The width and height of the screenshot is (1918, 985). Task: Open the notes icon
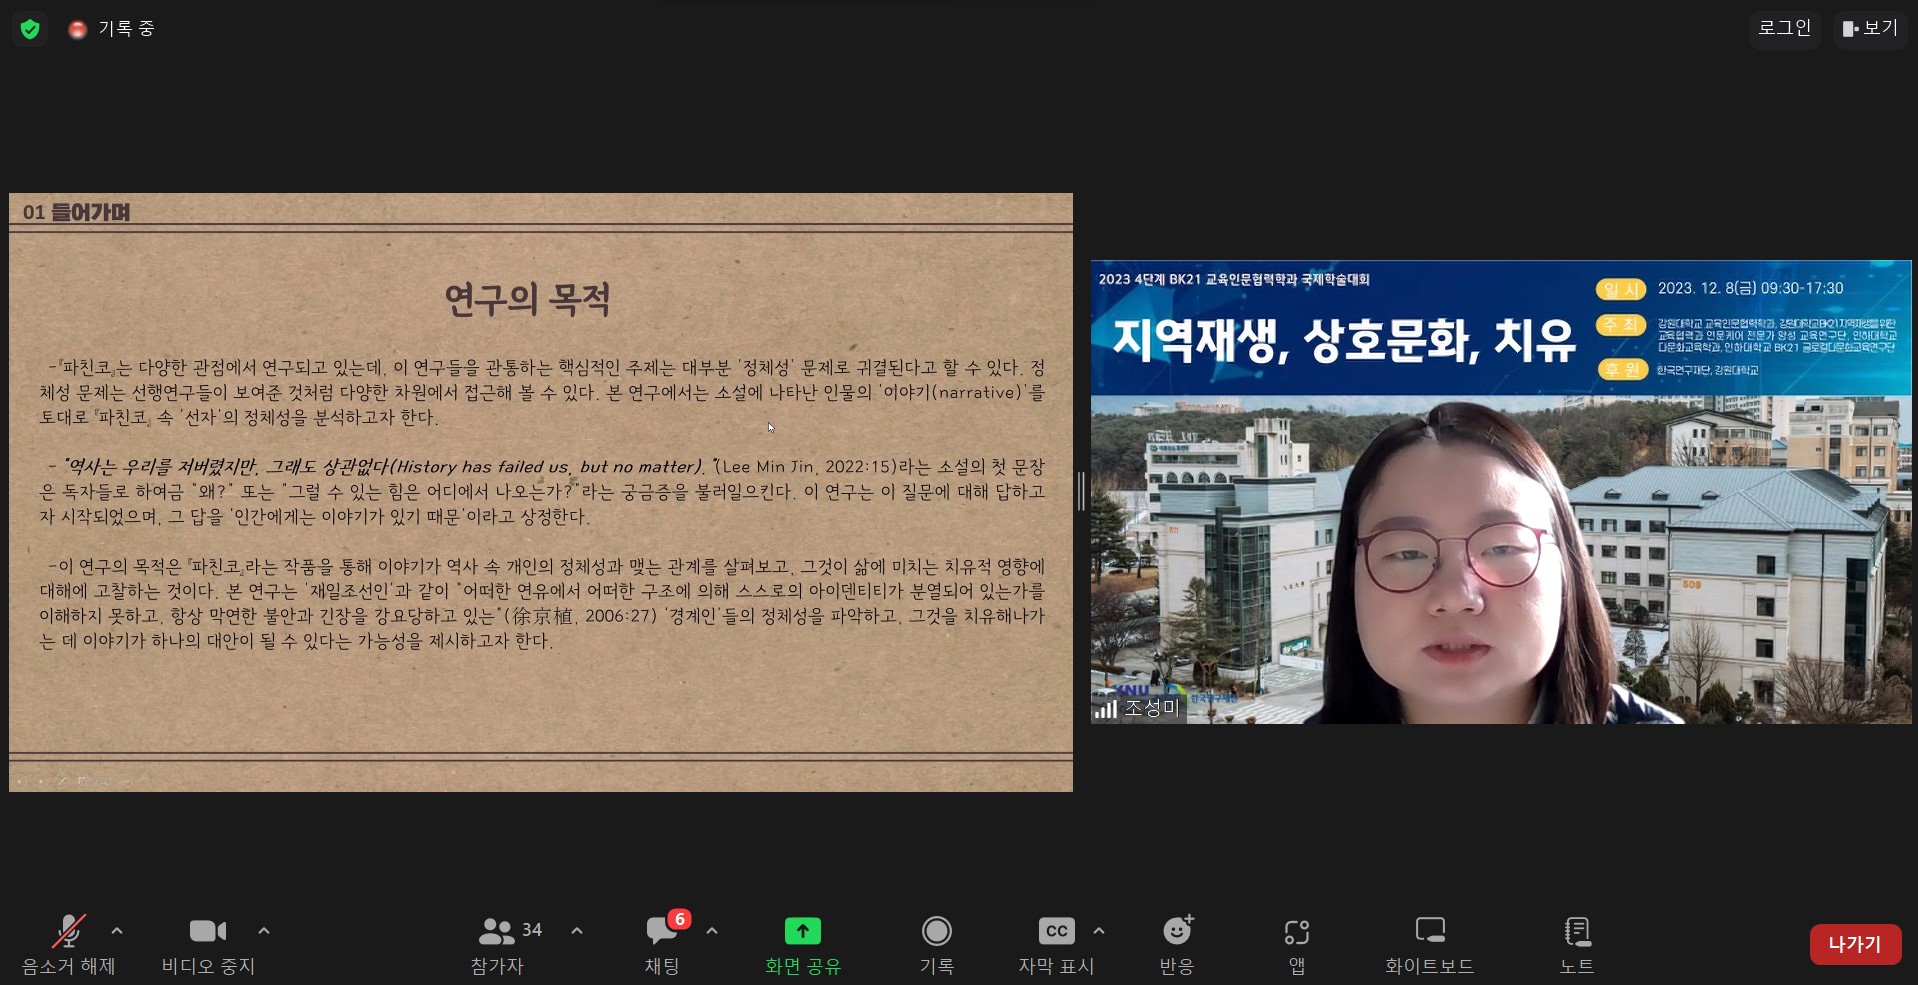(x=1577, y=931)
